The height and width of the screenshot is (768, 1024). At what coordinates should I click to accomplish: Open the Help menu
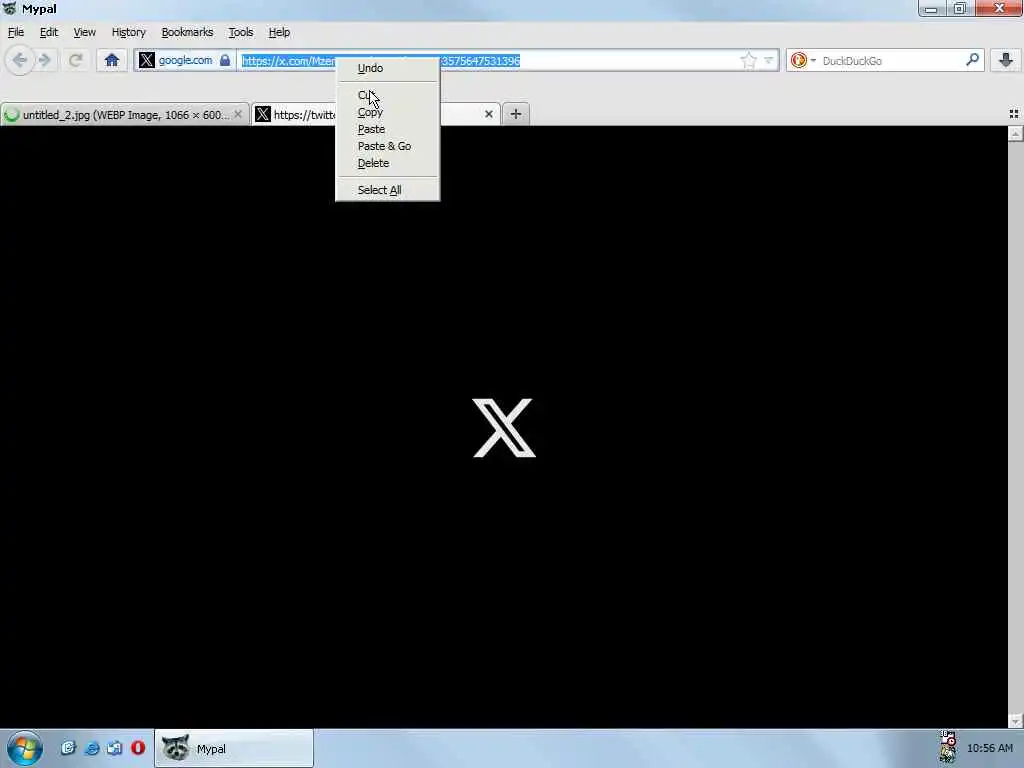[x=279, y=32]
